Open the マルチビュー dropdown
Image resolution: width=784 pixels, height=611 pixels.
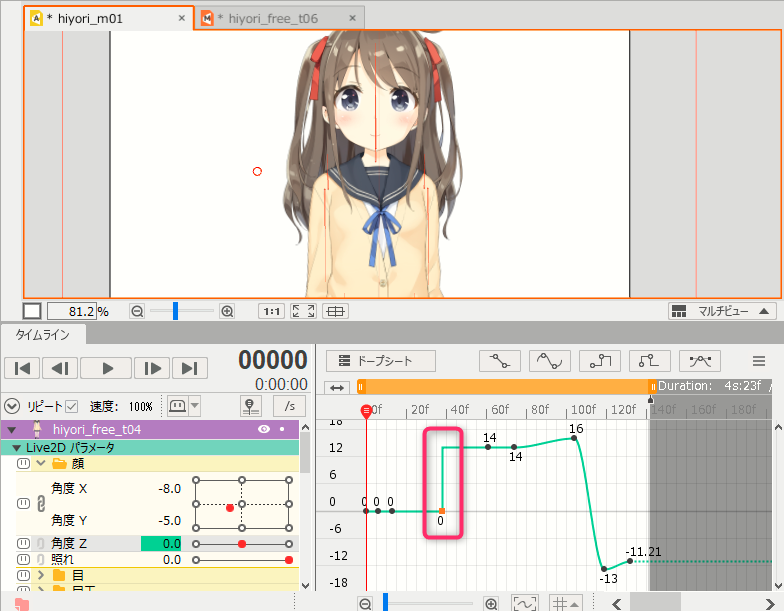pyautogui.click(x=722, y=311)
